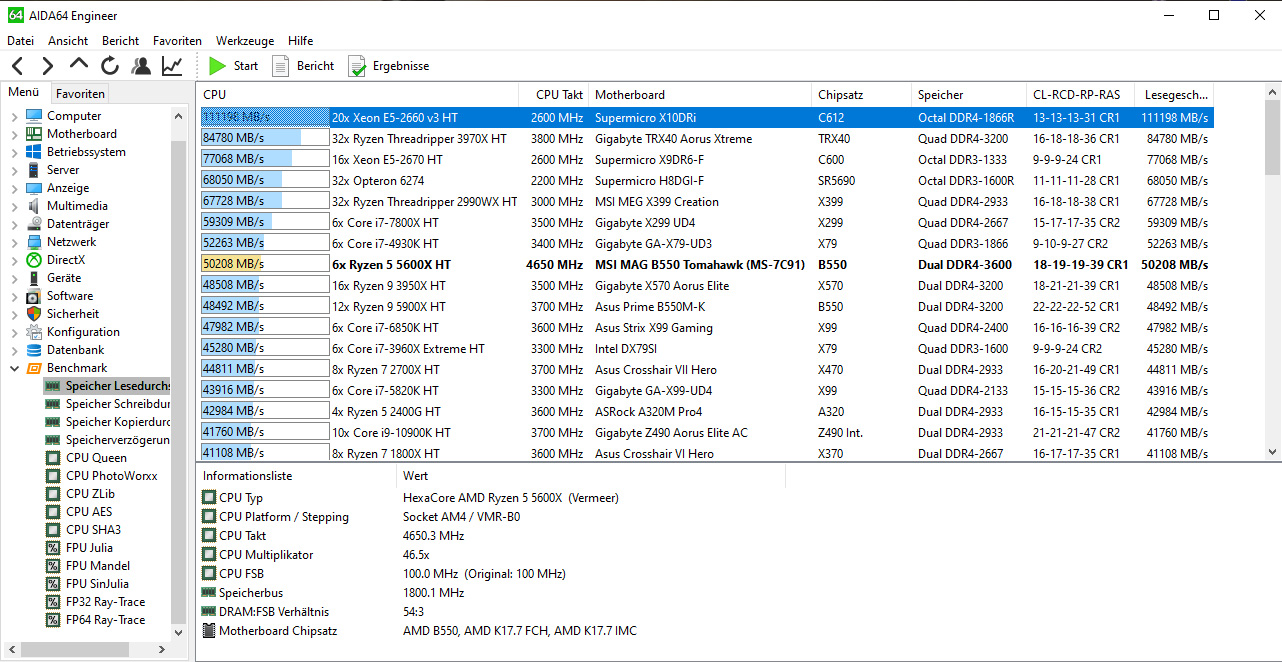Screen dimensions: 1282x662
Task: Expand the Multimedia tree node
Action: [x=14, y=206]
